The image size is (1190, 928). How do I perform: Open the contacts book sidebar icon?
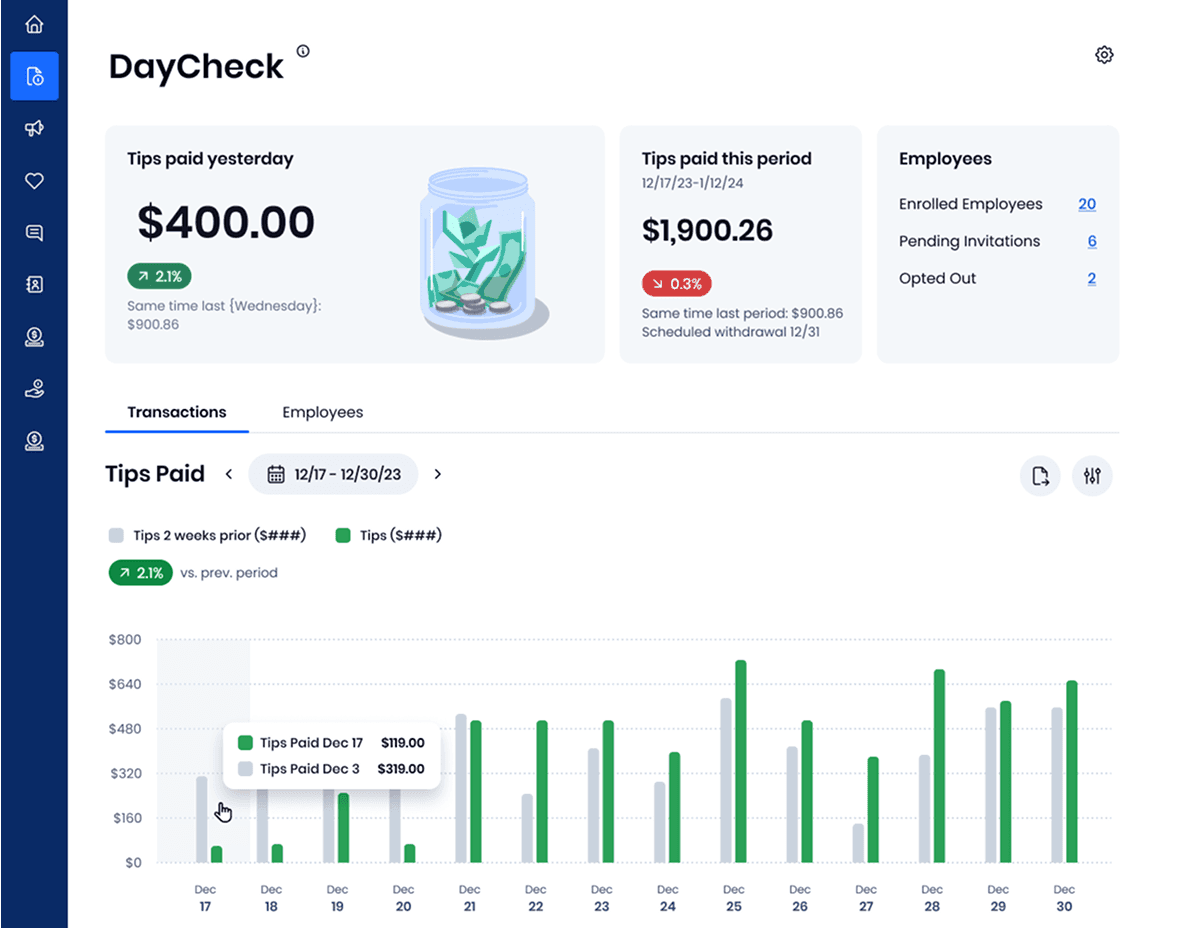point(34,285)
